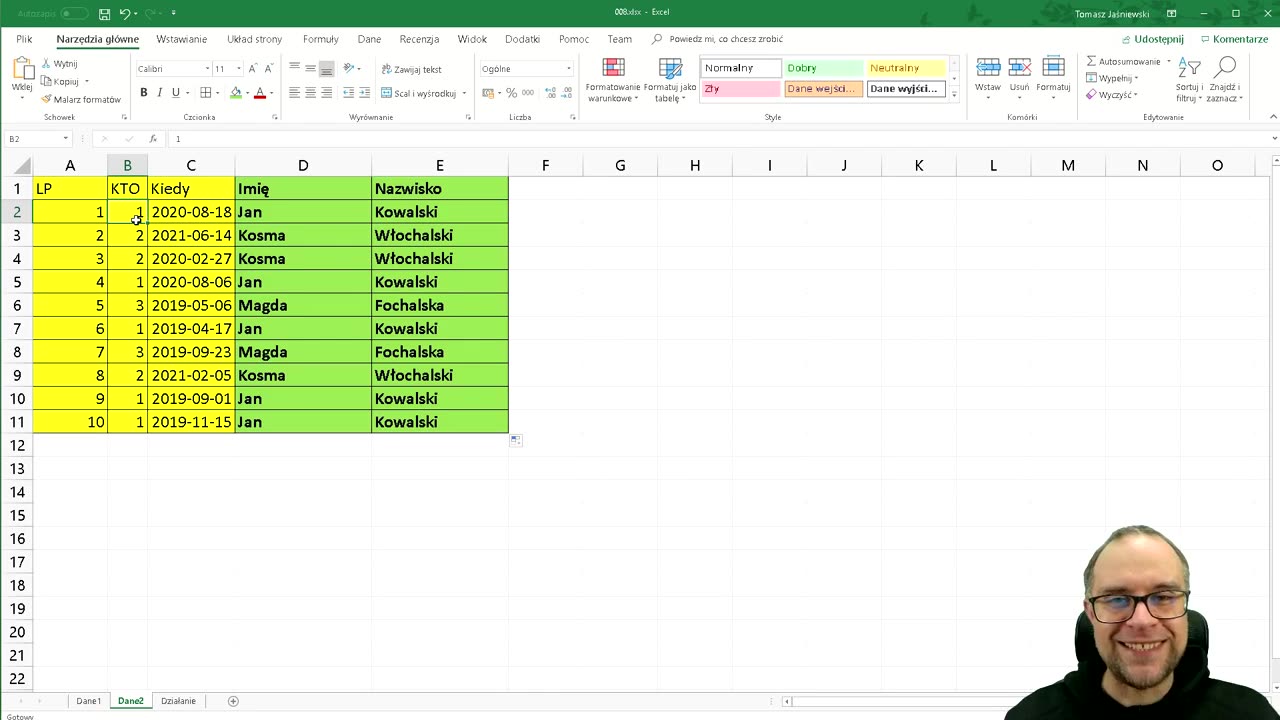Apply thousands separator 000 format
Screen dimensions: 1280x720
[528, 93]
